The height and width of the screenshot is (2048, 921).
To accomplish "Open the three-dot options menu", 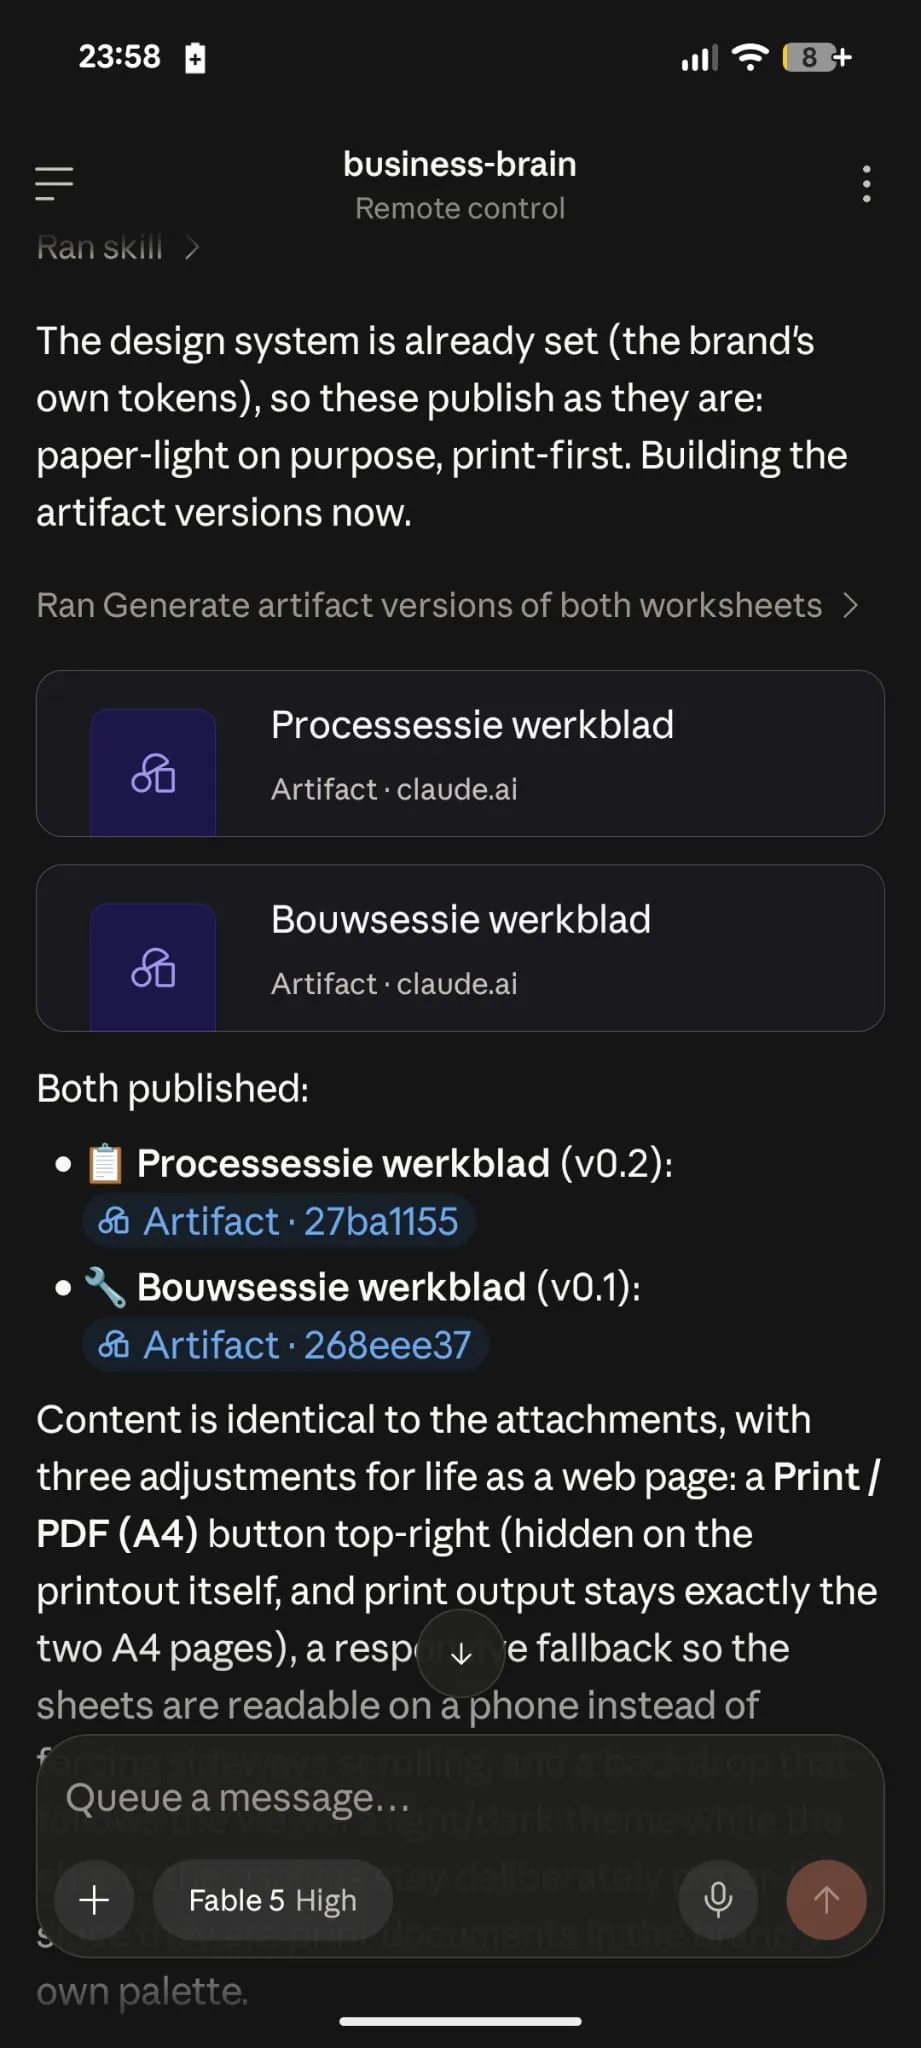I will coord(866,184).
